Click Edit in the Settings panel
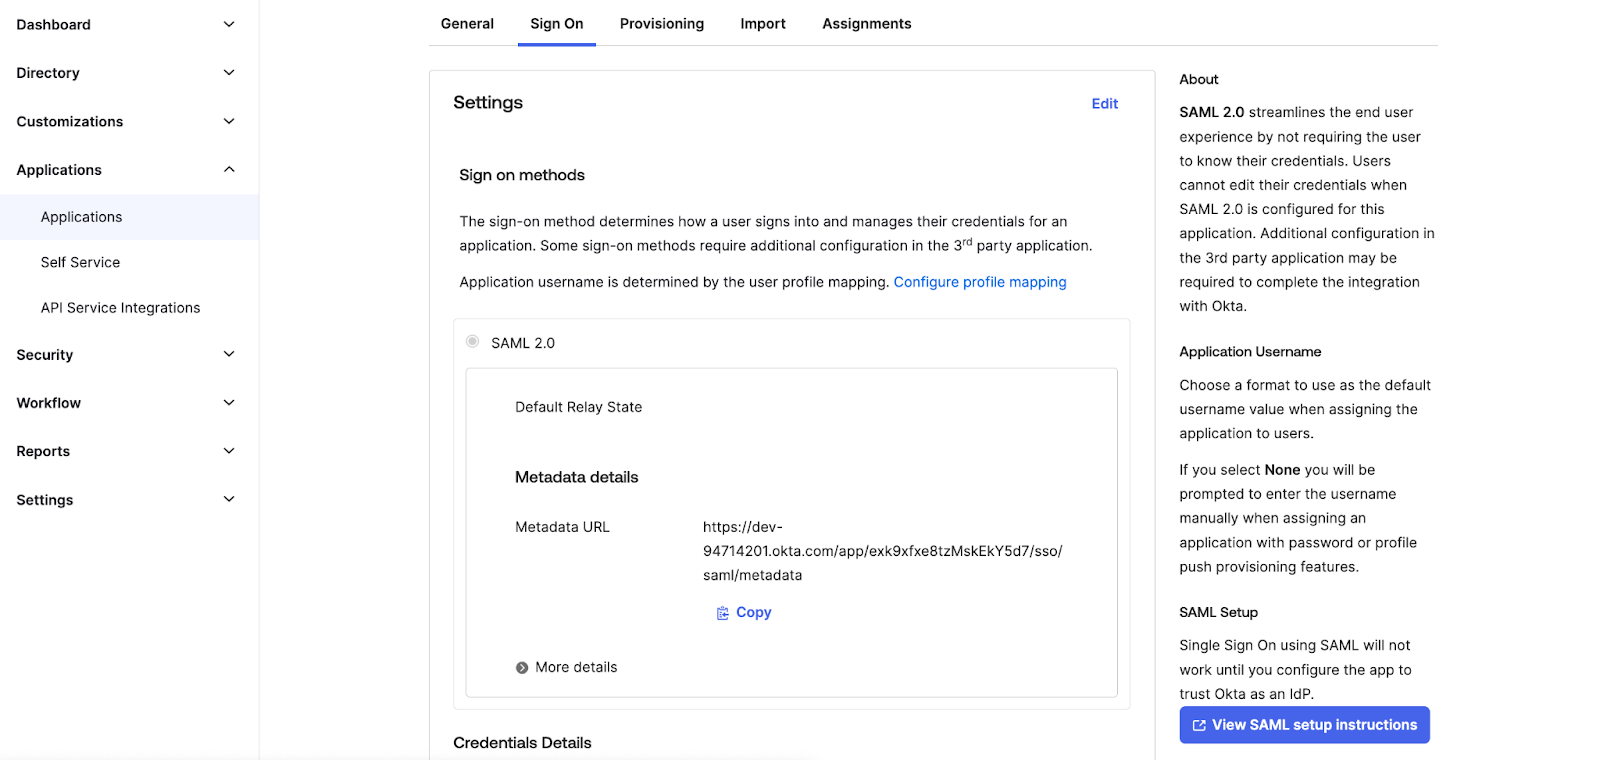The image size is (1600, 760). [1104, 104]
